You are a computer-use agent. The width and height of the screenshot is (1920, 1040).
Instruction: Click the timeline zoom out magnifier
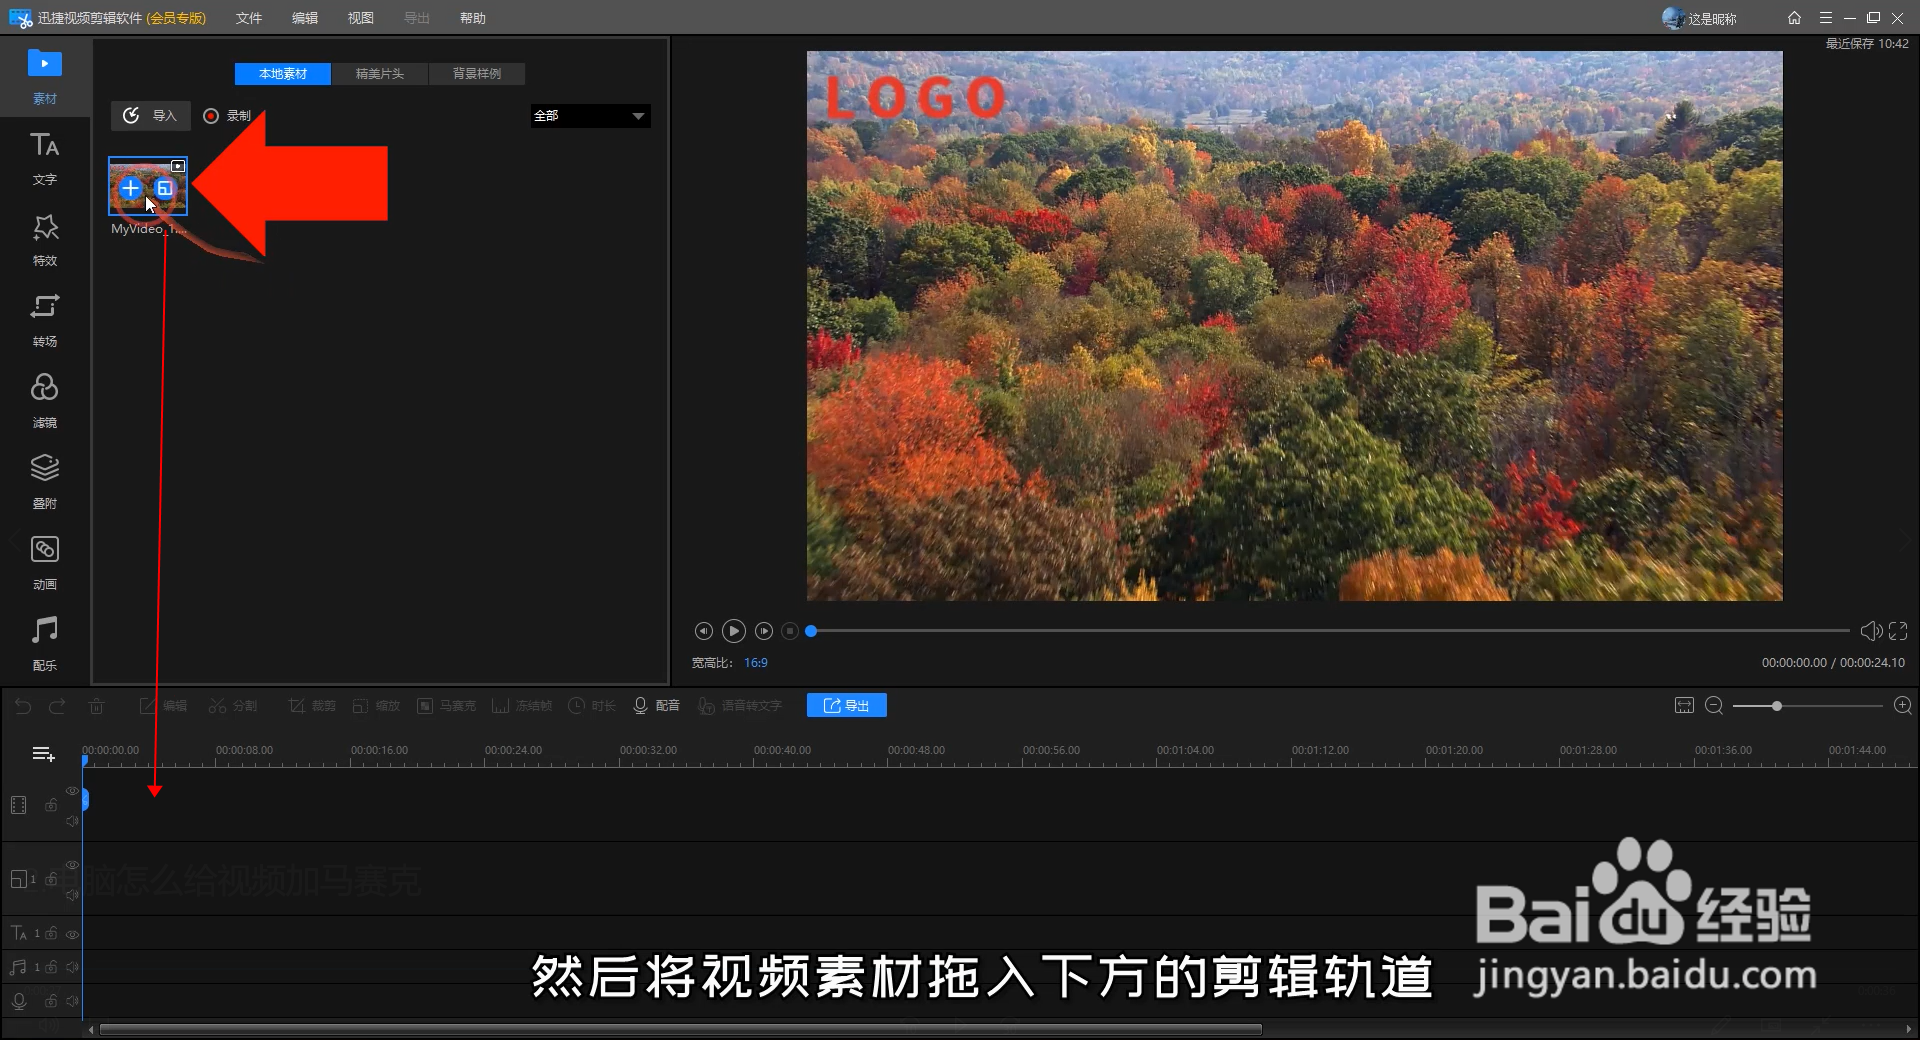[1713, 706]
